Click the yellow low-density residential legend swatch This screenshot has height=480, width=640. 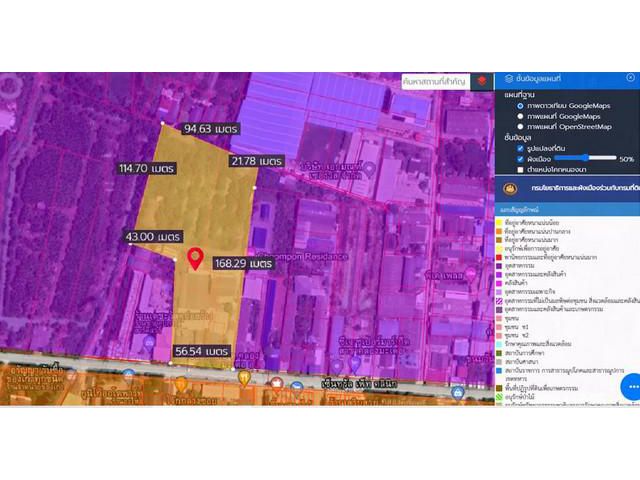coord(500,223)
